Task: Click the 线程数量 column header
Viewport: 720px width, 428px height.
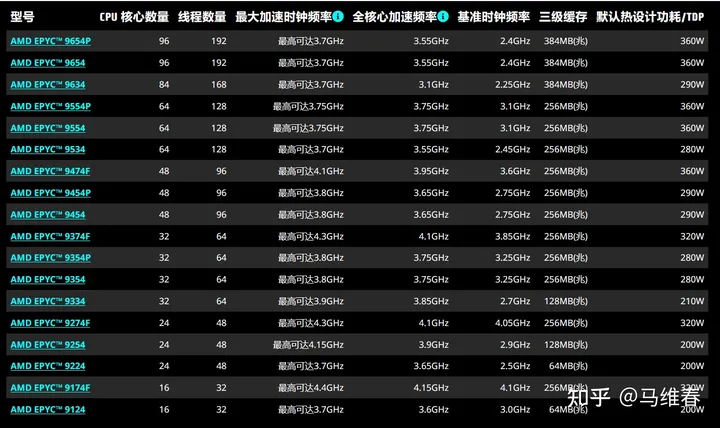Action: 202,17
